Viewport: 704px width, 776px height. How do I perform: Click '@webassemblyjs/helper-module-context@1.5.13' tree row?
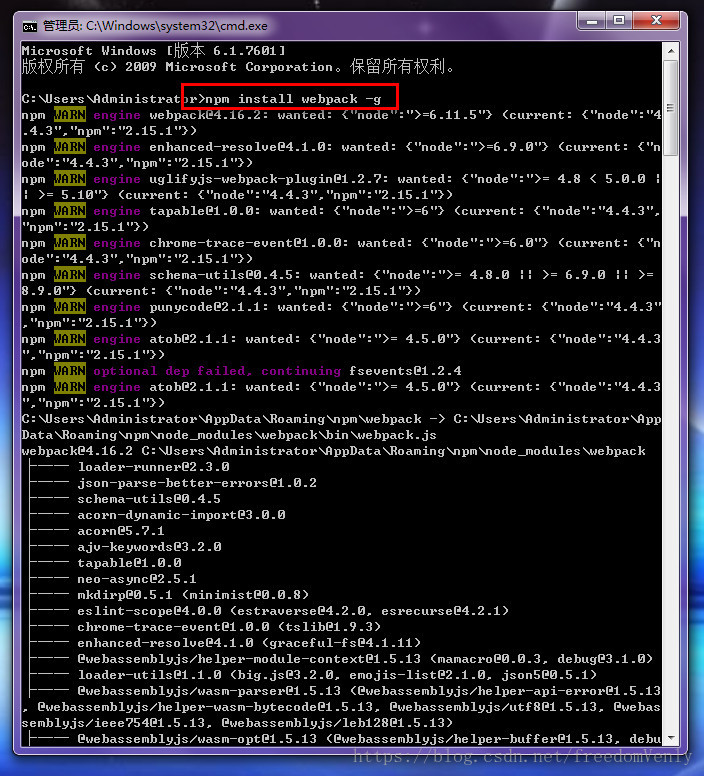pos(341,659)
